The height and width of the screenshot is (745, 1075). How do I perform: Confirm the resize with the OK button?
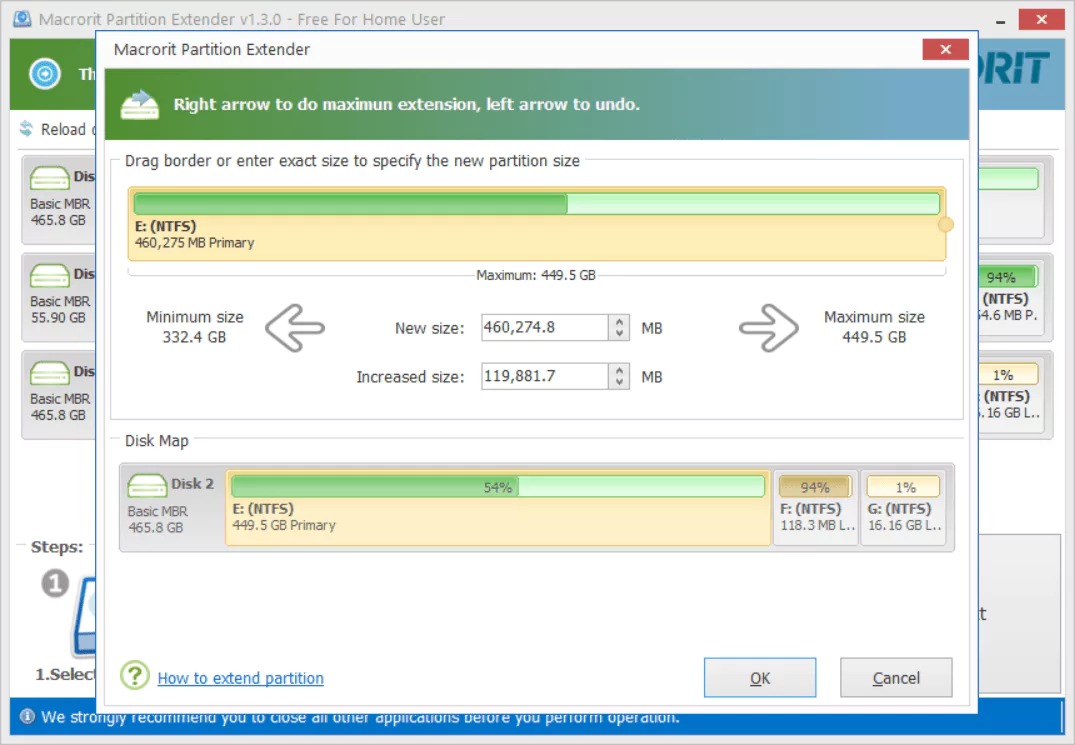click(x=760, y=677)
